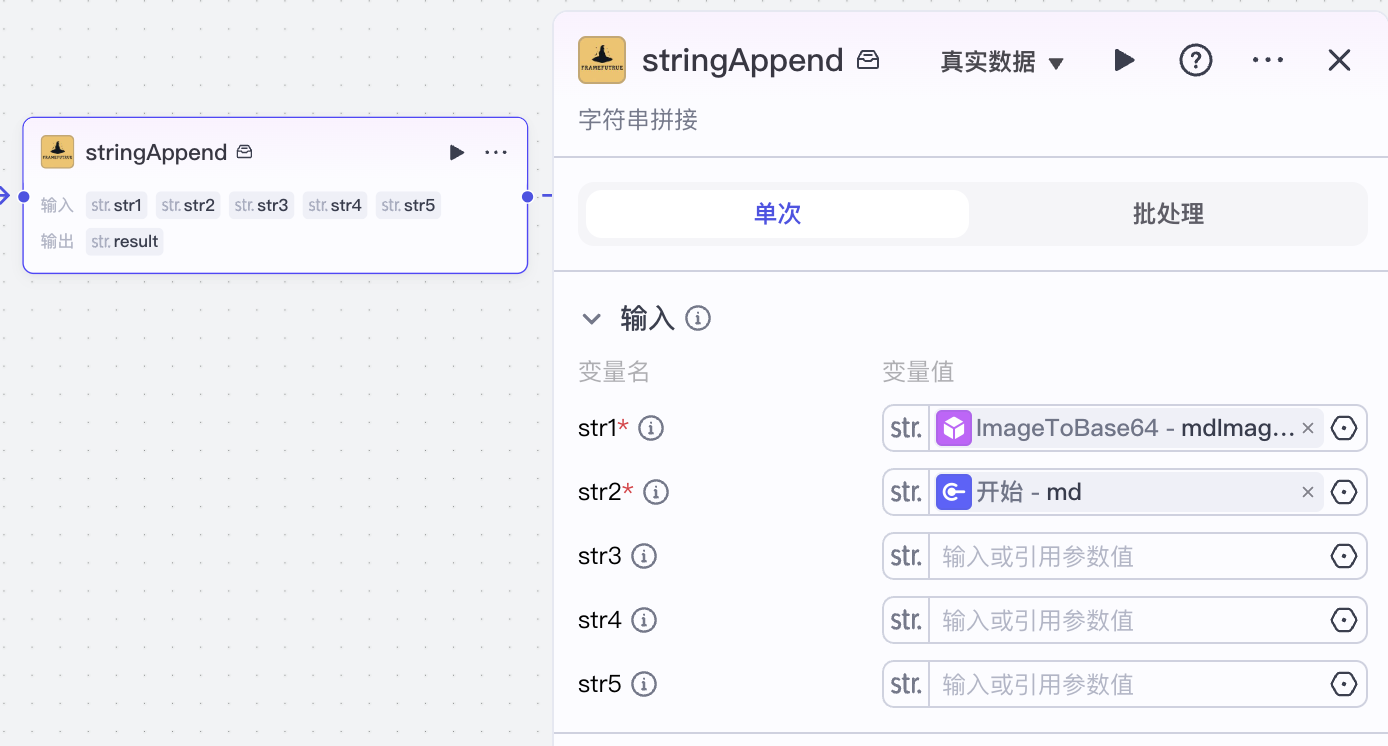The image size is (1388, 746).
Task: Open the reference picker for str3
Action: point(1344,555)
